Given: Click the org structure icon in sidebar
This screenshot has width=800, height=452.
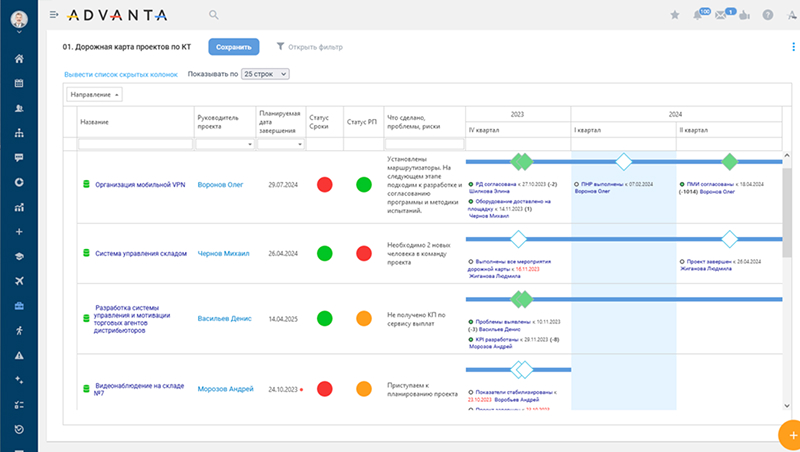Looking at the screenshot, I should coord(19,132).
